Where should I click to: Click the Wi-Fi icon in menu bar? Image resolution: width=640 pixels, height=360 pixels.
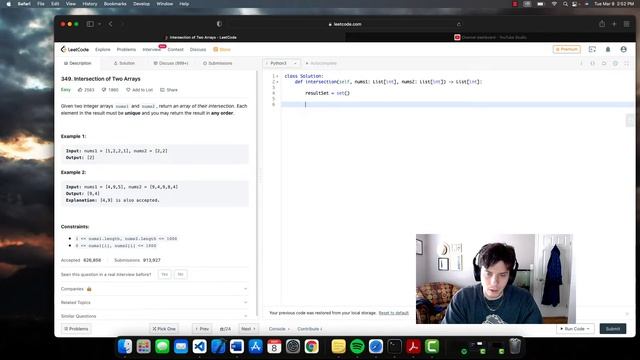[x=554, y=4]
